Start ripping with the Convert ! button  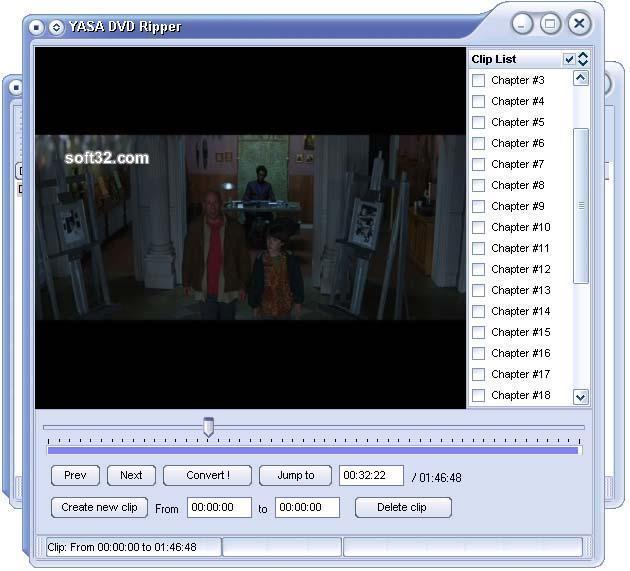point(207,475)
